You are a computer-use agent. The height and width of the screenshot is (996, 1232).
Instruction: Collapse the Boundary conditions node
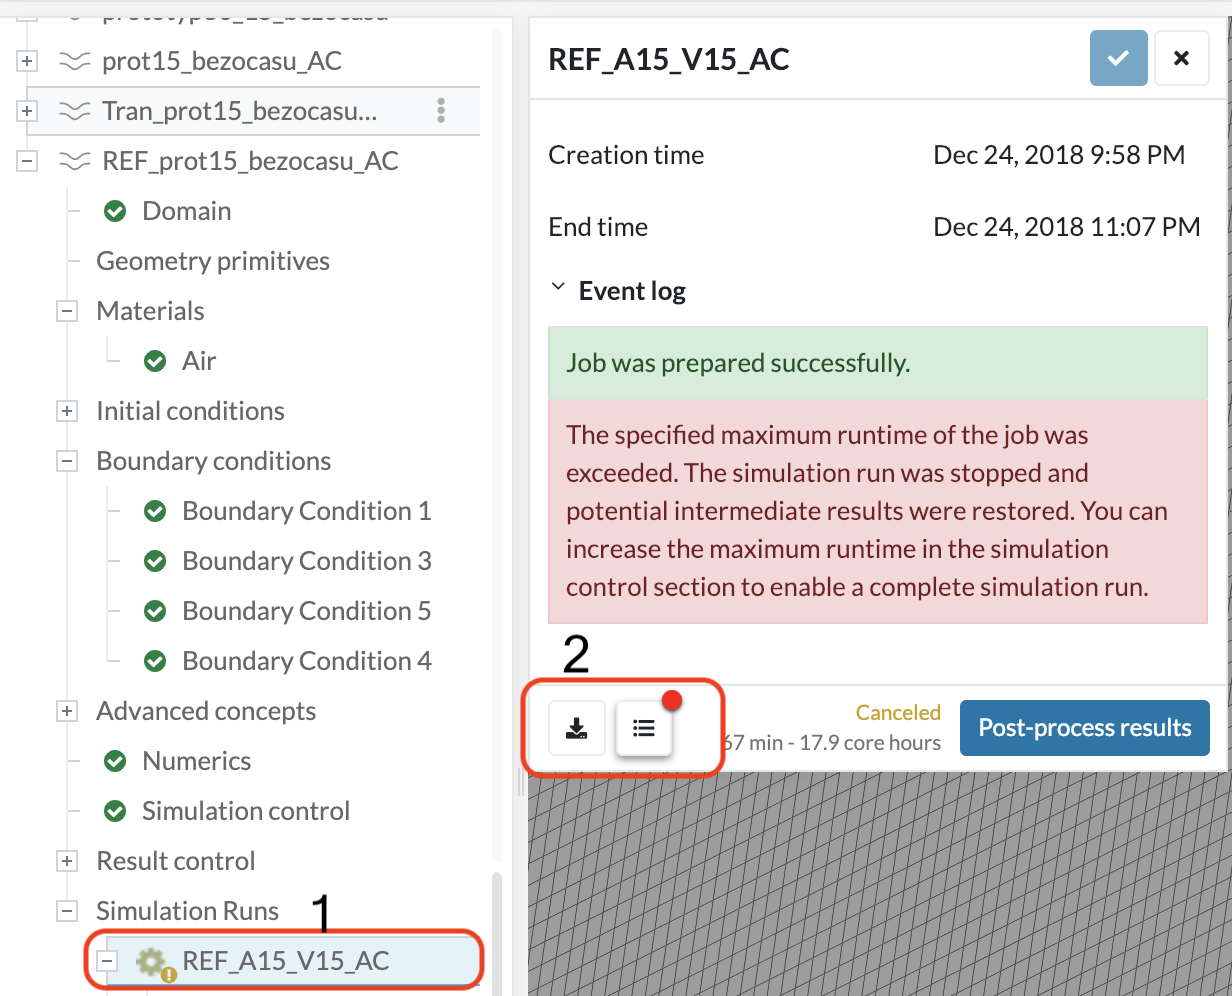pyautogui.click(x=67, y=461)
